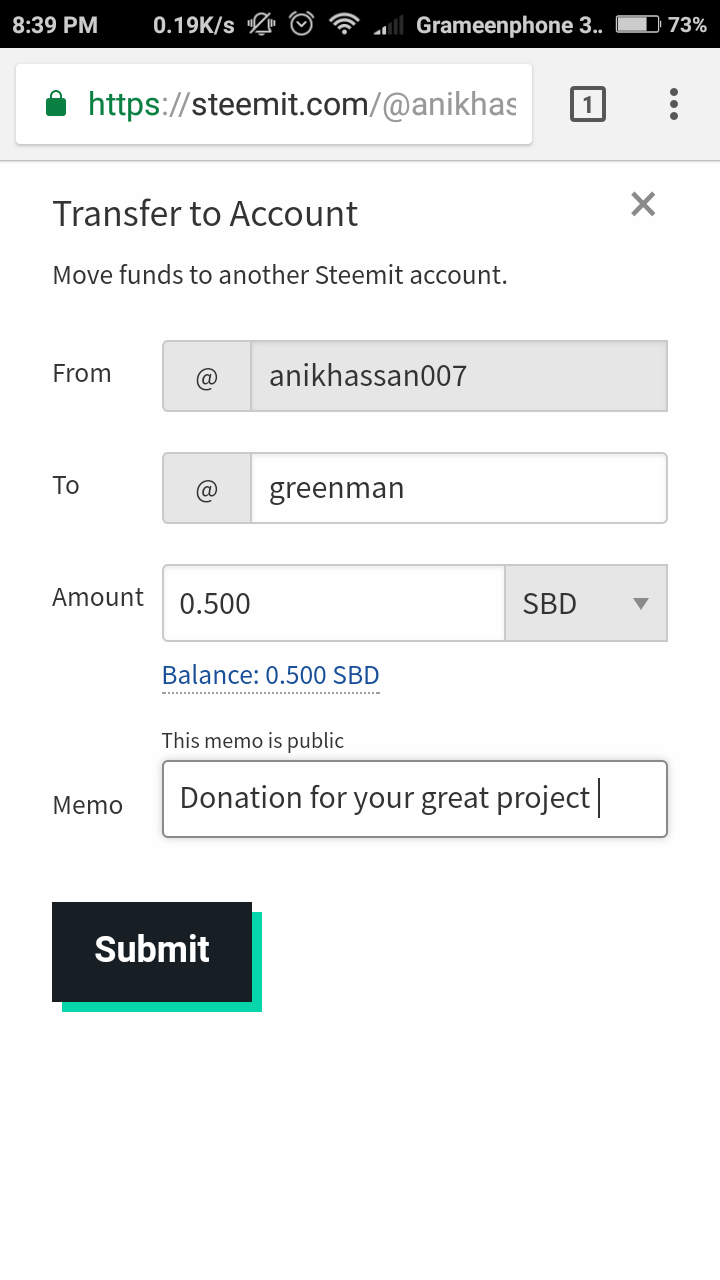Tap the green secure padlock icon

(57, 104)
